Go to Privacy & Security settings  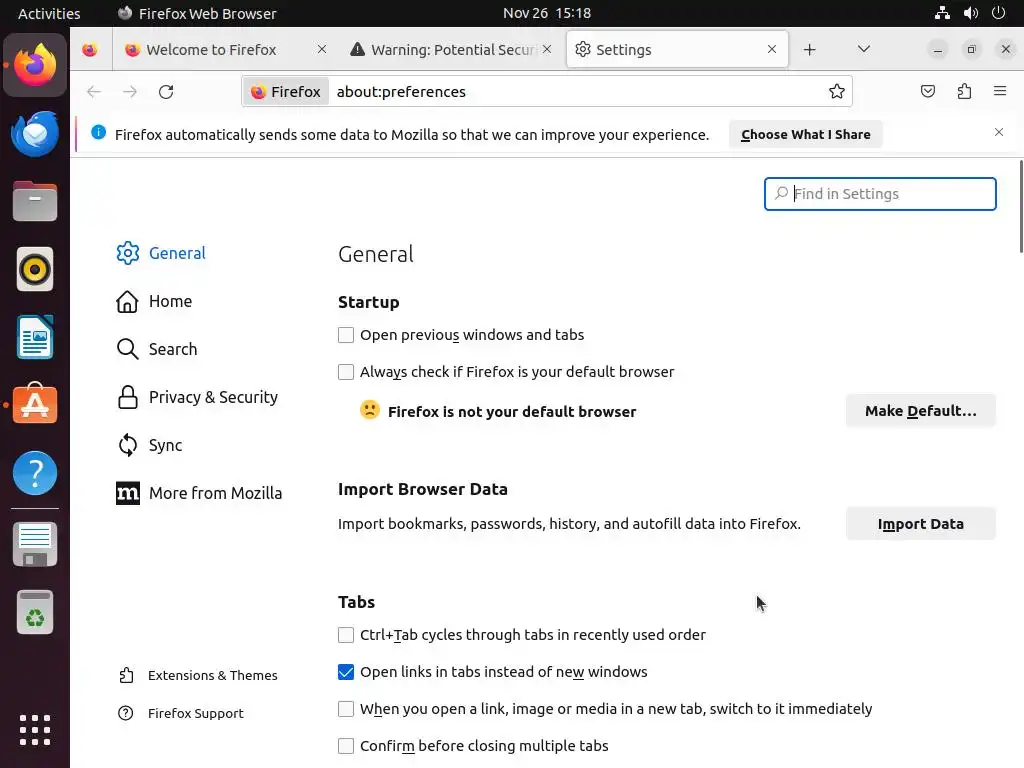pos(213,397)
